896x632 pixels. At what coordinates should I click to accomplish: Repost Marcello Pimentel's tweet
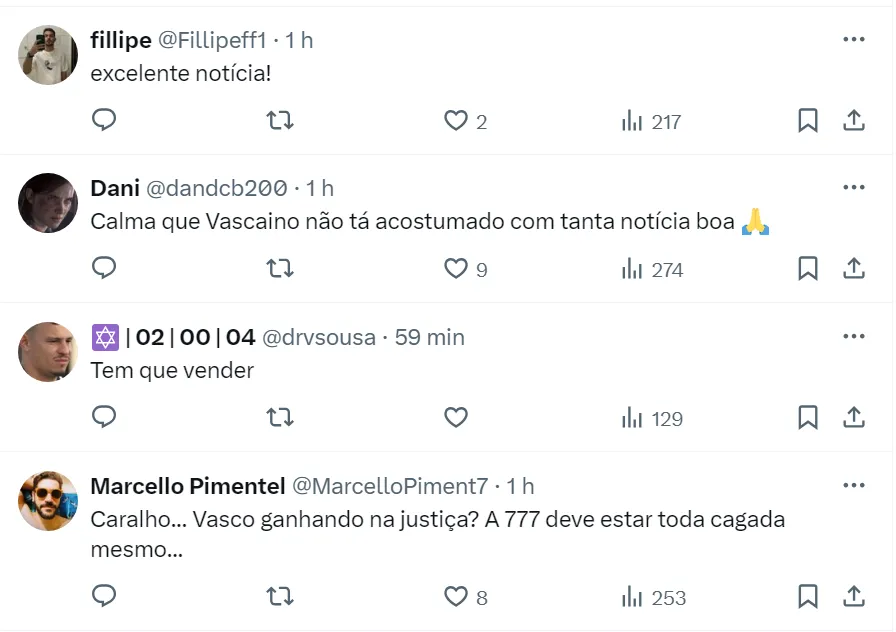280,597
